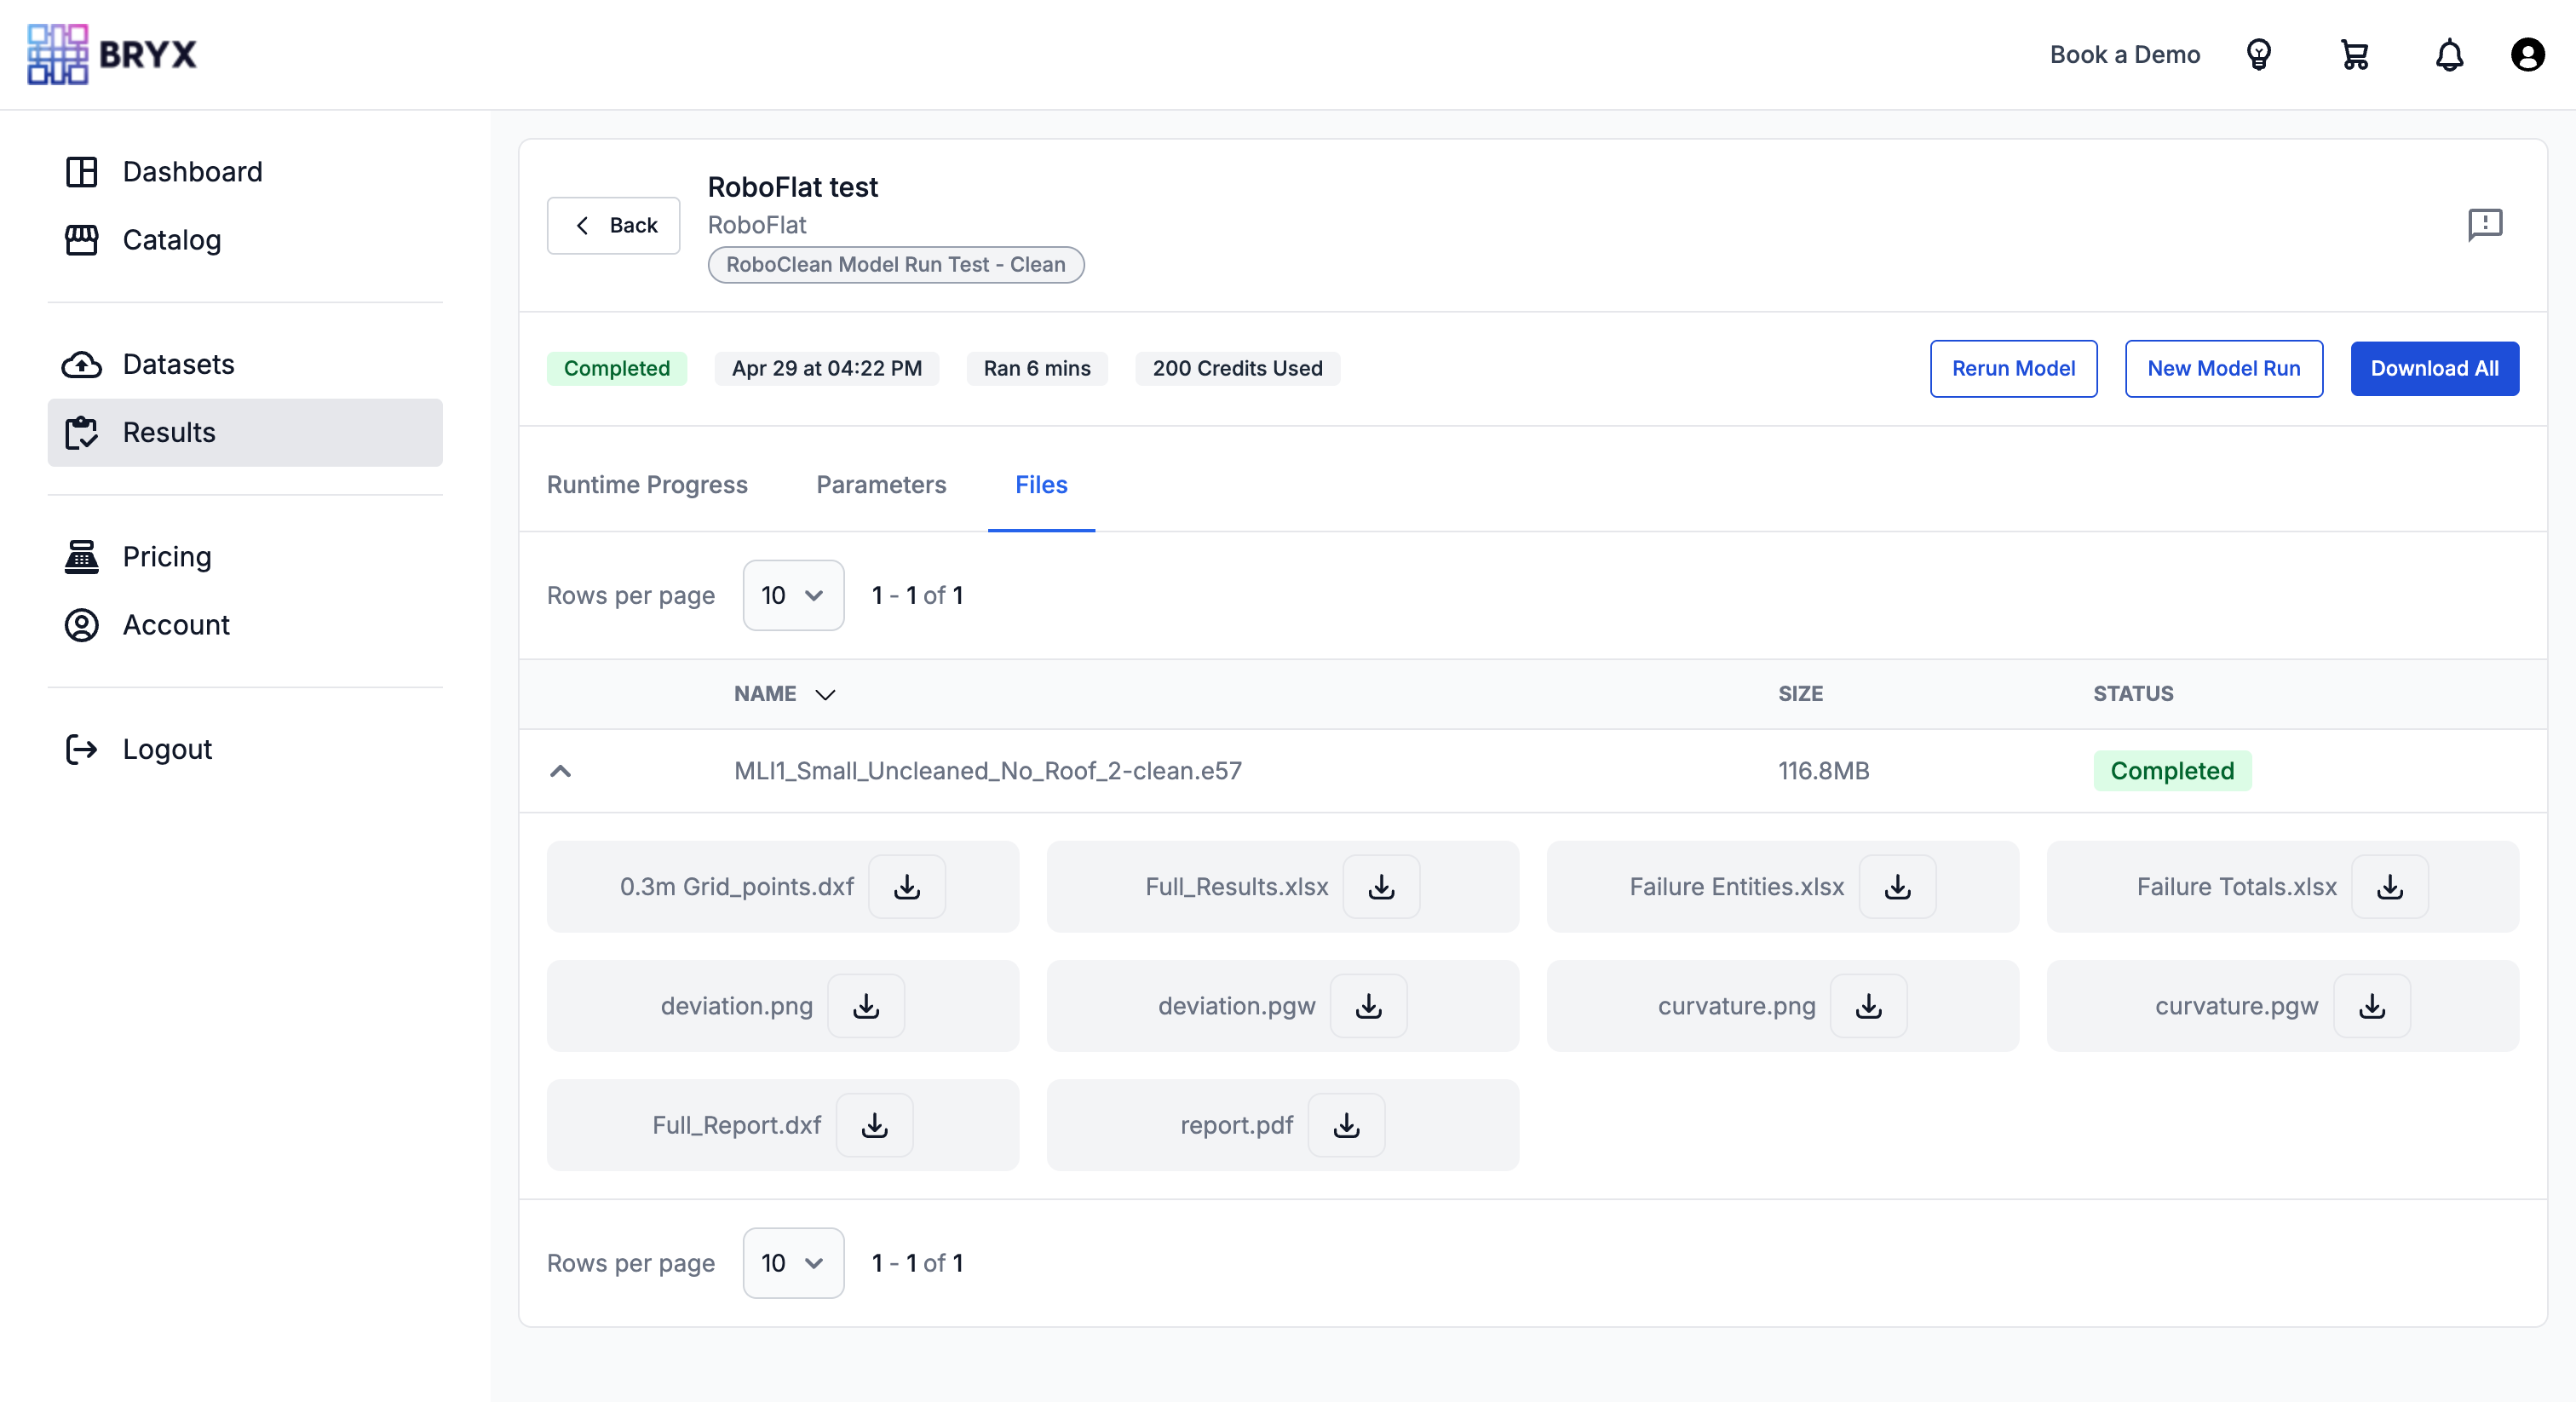Image resolution: width=2576 pixels, height=1402 pixels.
Task: Open the shopping cart icon
Action: 2354,55
